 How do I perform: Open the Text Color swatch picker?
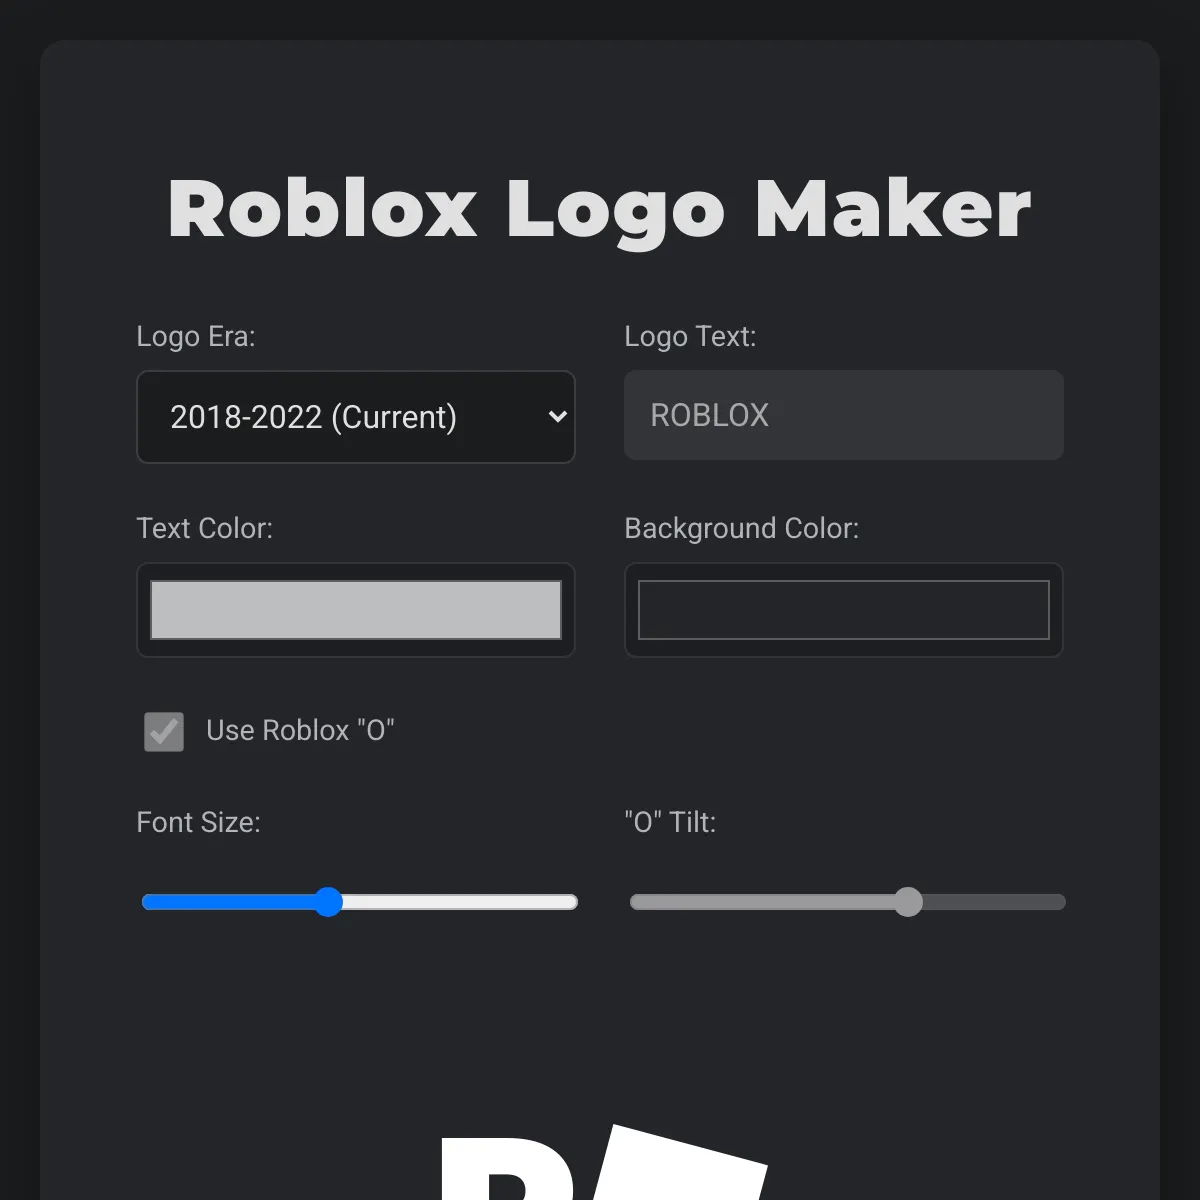click(x=356, y=610)
